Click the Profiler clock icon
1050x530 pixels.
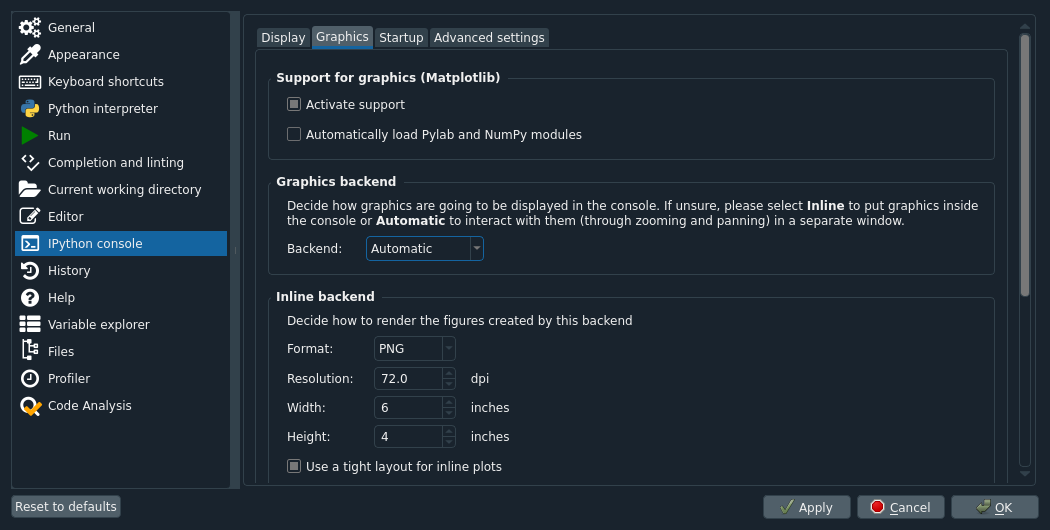point(30,379)
